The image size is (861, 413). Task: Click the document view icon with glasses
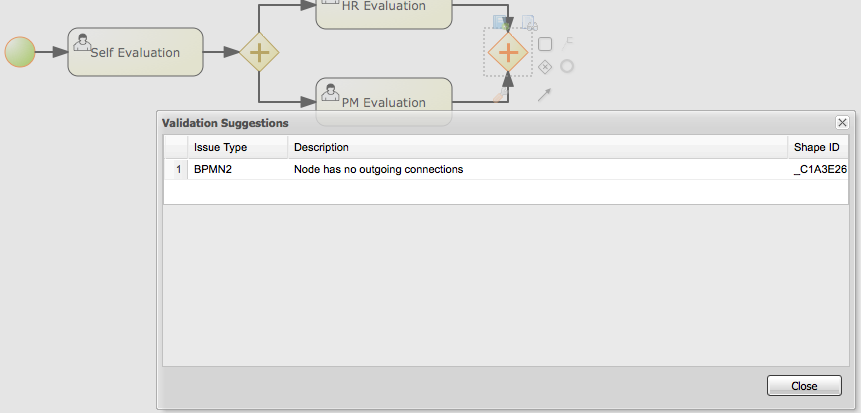529,21
